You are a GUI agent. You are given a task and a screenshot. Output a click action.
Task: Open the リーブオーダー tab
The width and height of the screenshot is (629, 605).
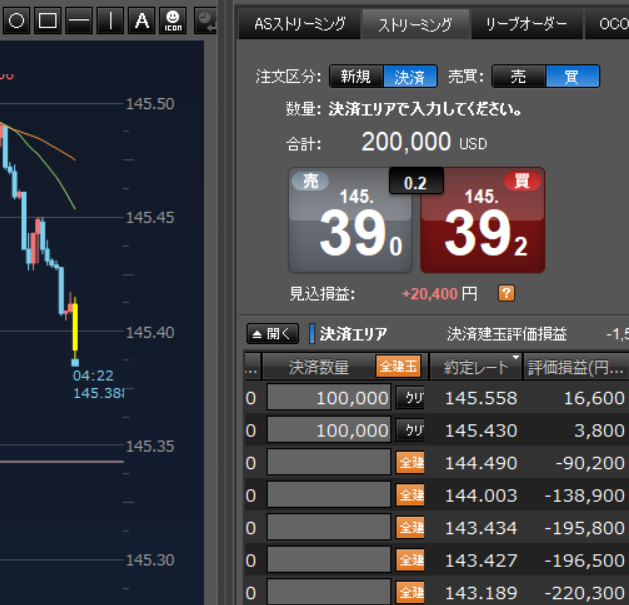click(x=526, y=24)
